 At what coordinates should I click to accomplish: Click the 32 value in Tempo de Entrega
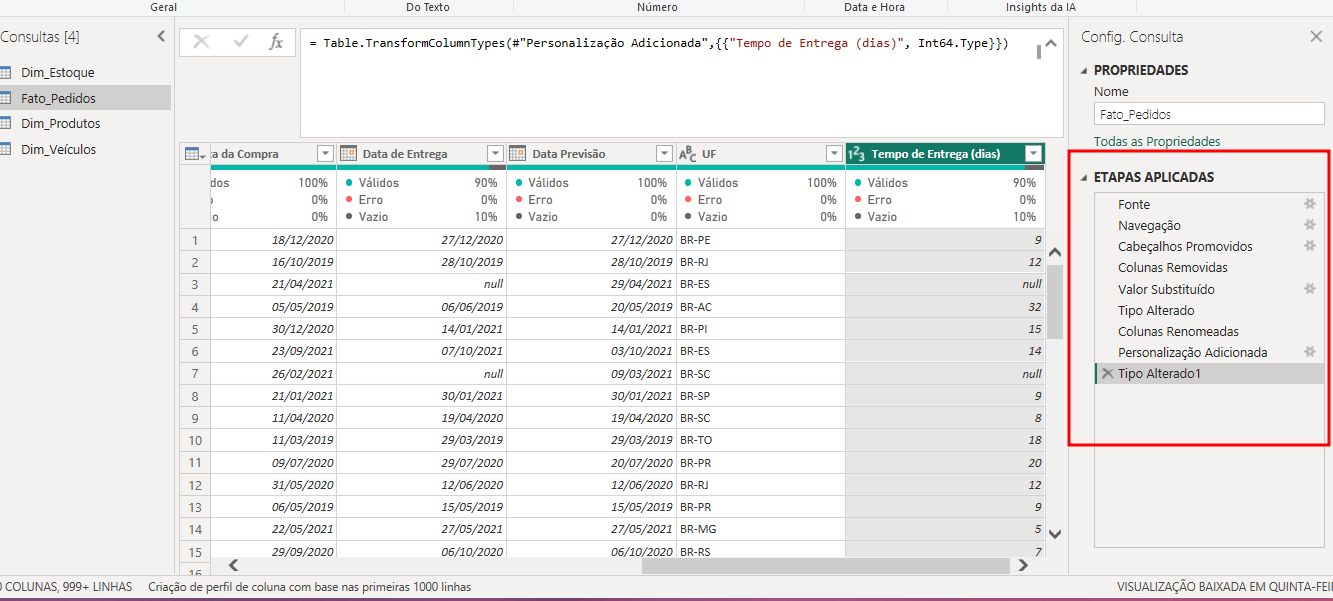[x=945, y=307]
